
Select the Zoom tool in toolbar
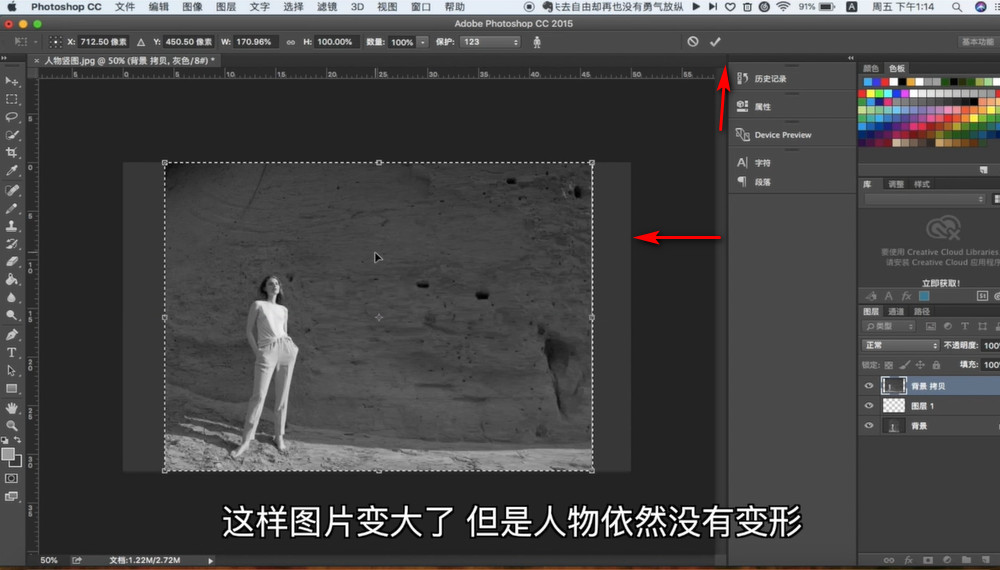pyautogui.click(x=11, y=425)
